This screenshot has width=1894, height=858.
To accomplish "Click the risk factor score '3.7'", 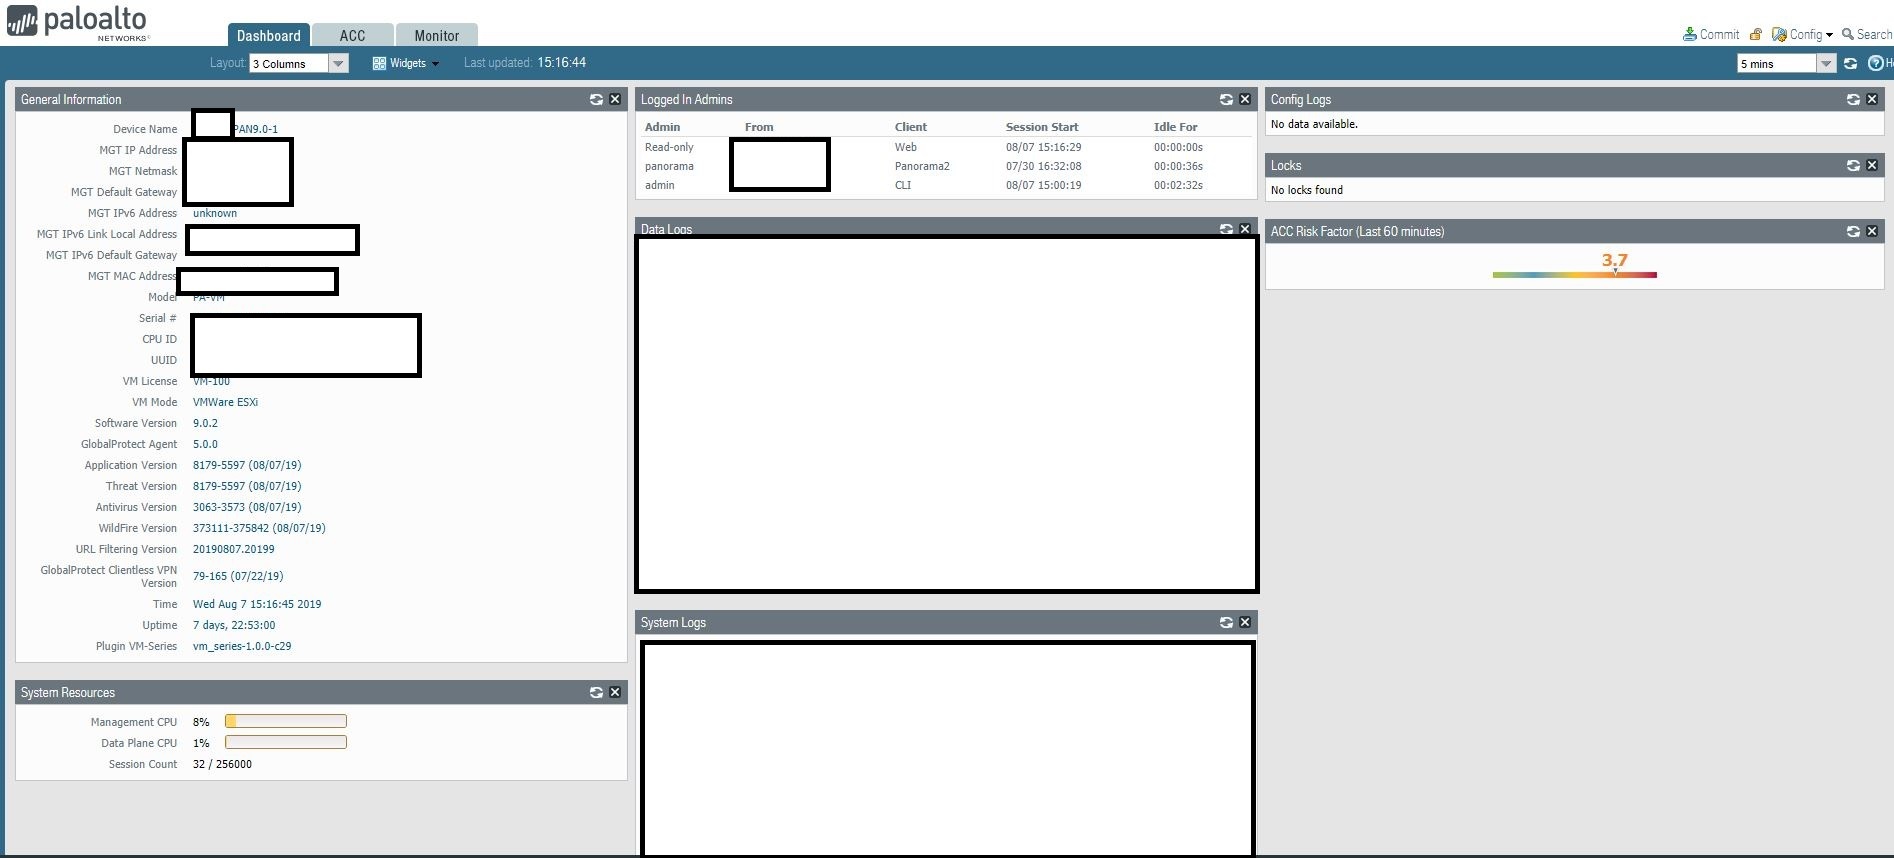I will click(1615, 260).
